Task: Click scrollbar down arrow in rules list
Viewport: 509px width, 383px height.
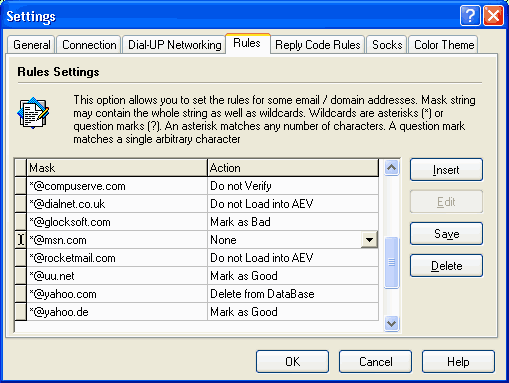Action: tap(392, 323)
